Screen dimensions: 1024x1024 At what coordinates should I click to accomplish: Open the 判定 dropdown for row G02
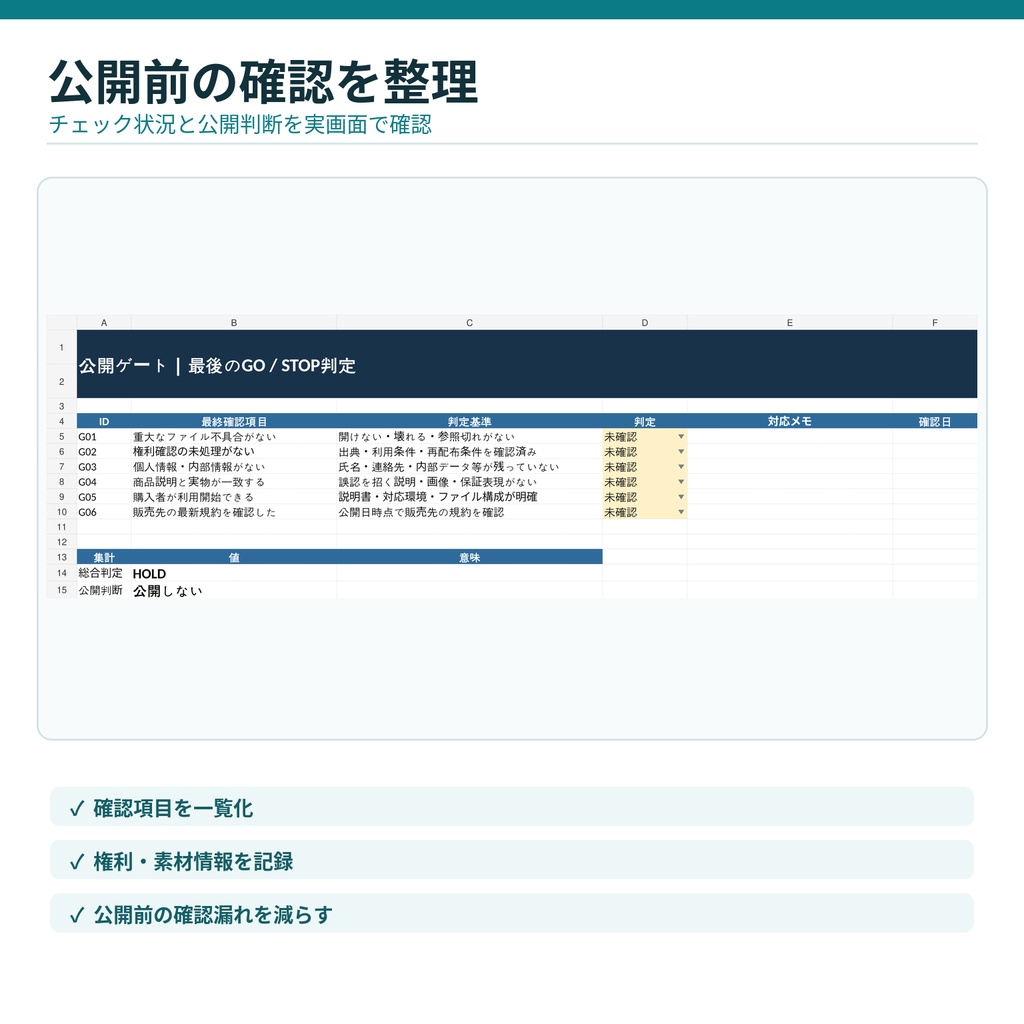pyautogui.click(x=680, y=451)
